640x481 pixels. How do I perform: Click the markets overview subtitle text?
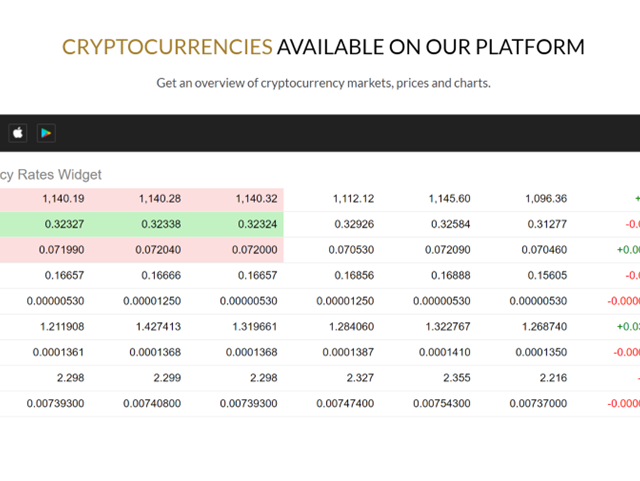(323, 83)
